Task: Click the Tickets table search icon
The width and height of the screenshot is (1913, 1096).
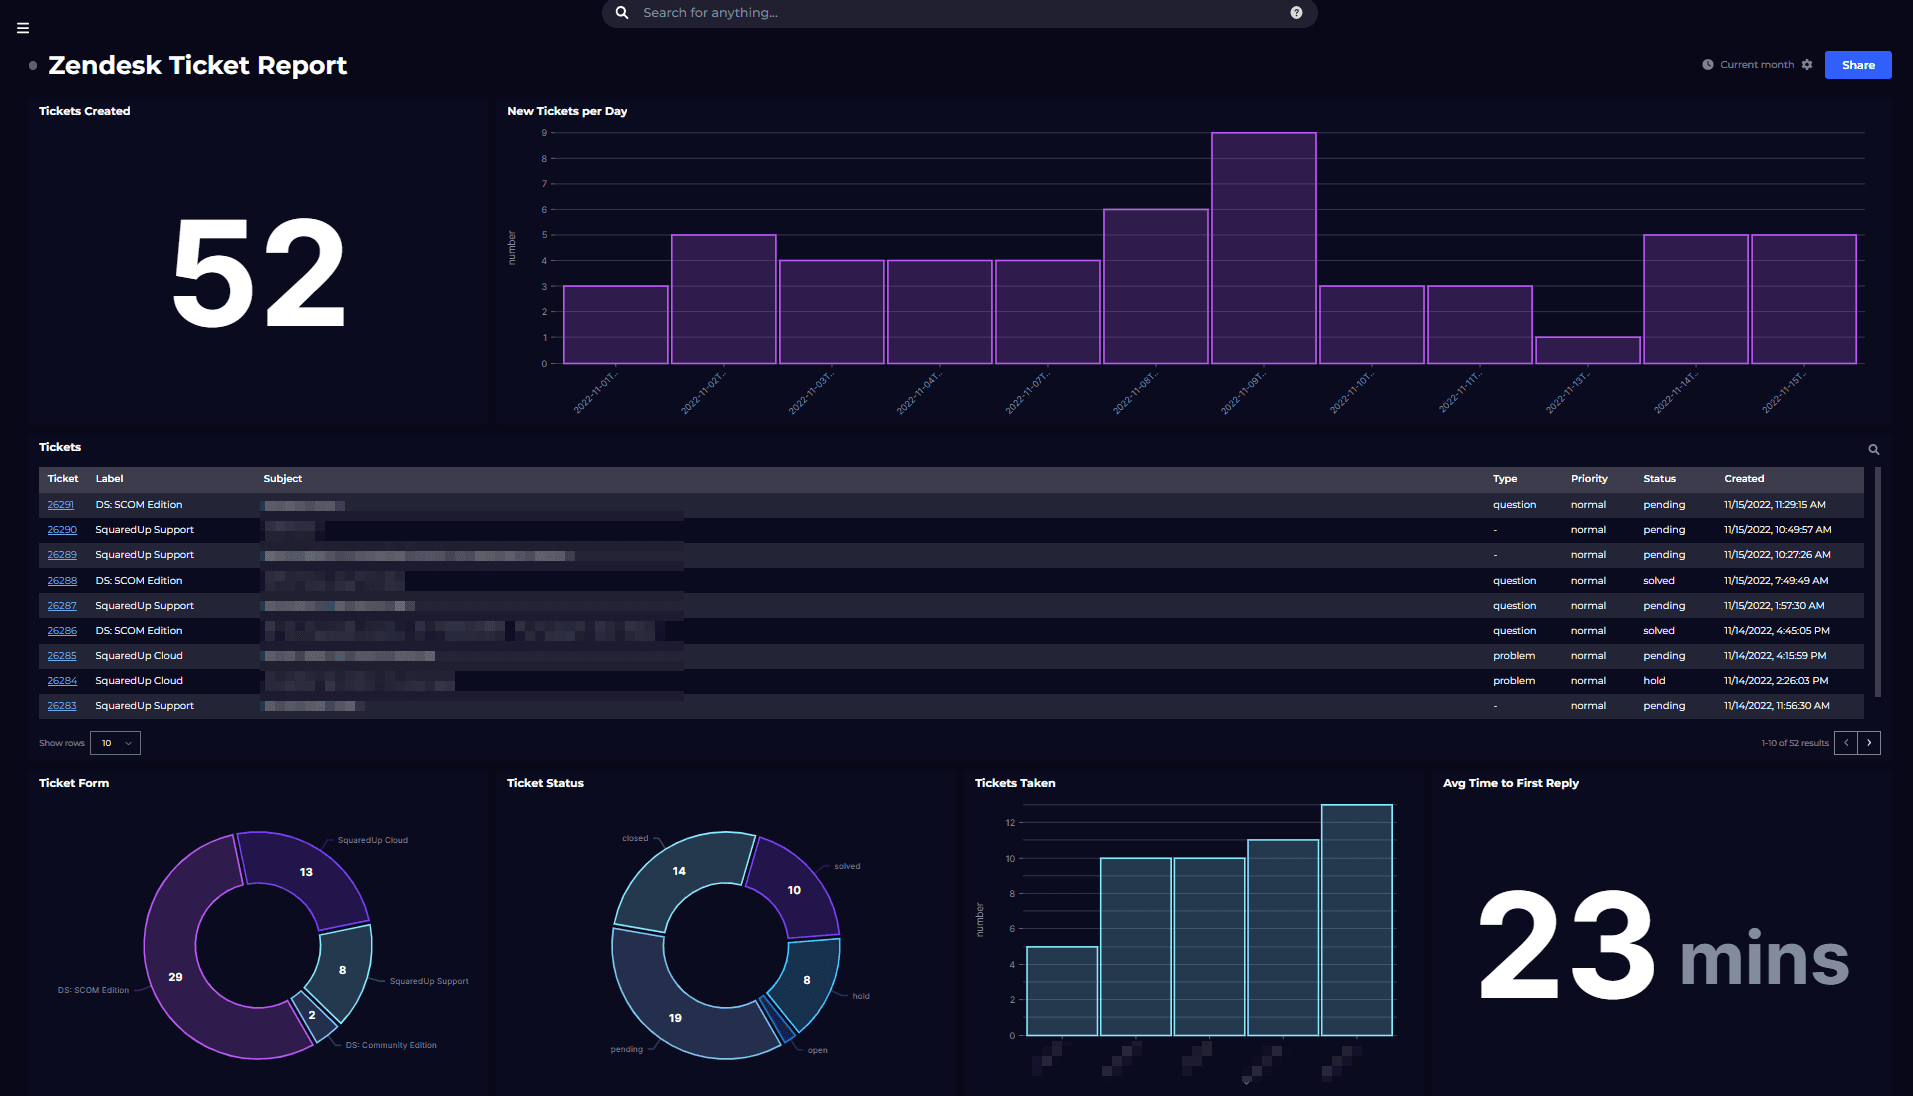Action: pyautogui.click(x=1873, y=450)
